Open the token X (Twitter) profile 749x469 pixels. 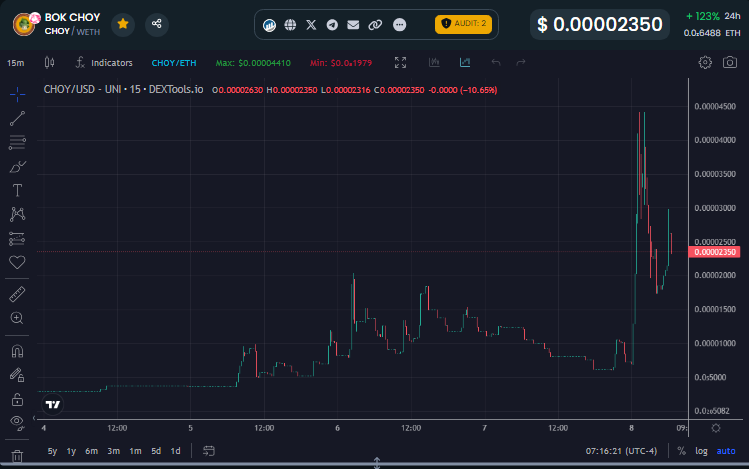(311, 24)
